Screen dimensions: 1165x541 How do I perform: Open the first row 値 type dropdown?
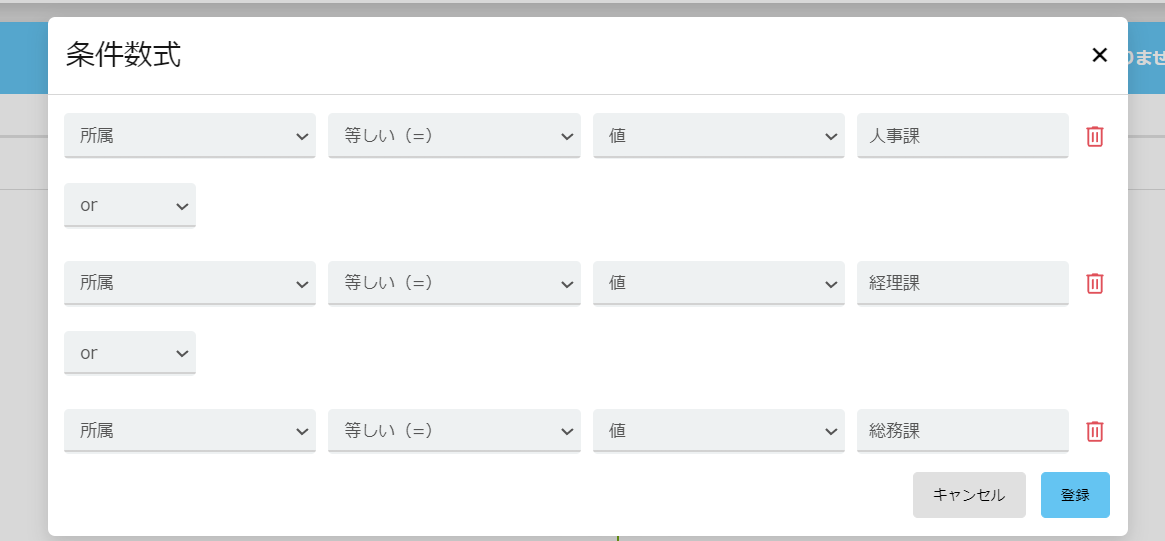[x=718, y=136]
